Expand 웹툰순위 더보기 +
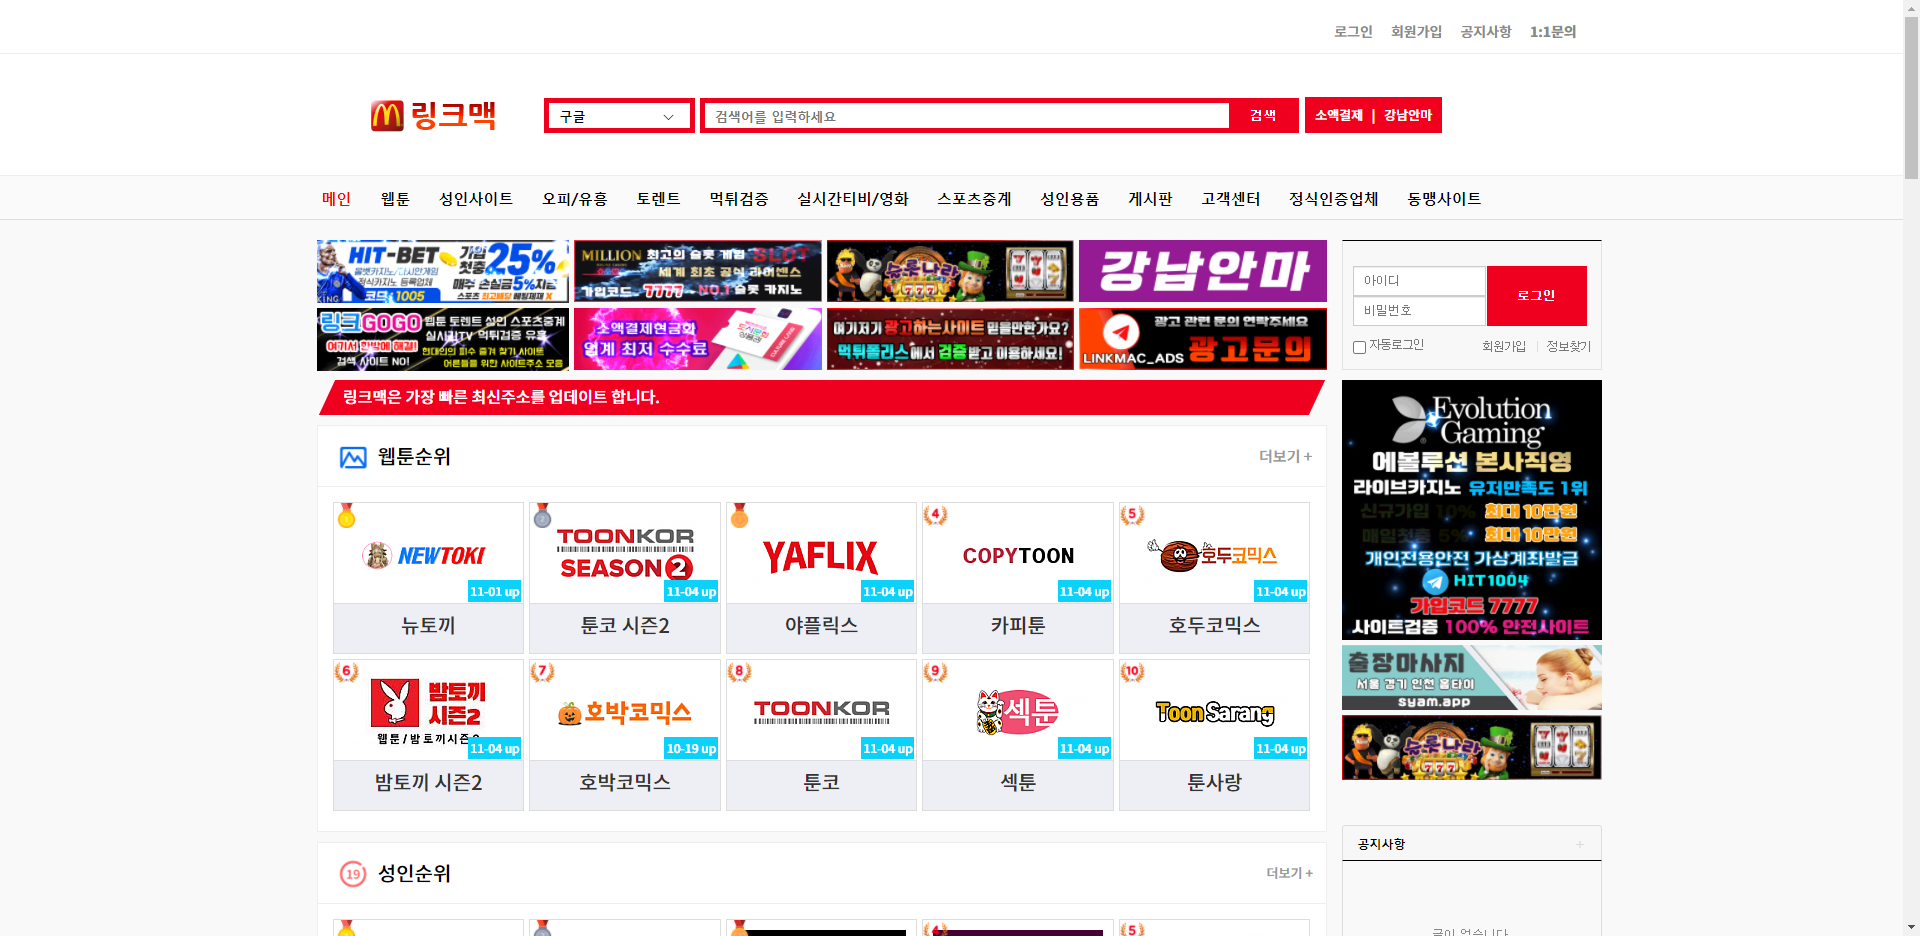The height and width of the screenshot is (936, 1920). (x=1285, y=457)
